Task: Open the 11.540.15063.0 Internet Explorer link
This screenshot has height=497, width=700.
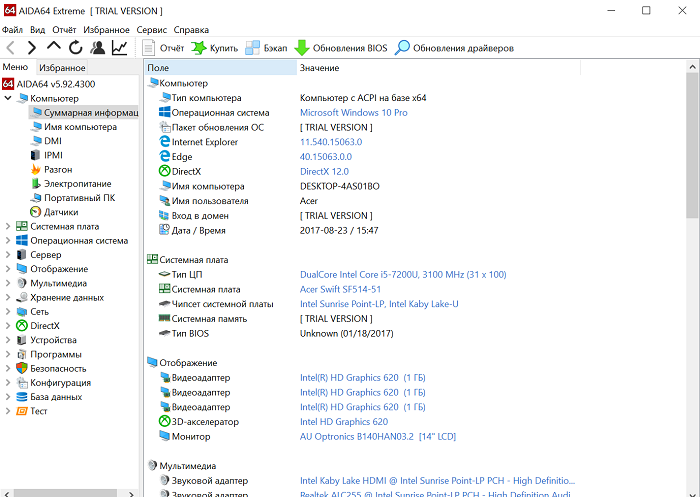Action: [331, 142]
